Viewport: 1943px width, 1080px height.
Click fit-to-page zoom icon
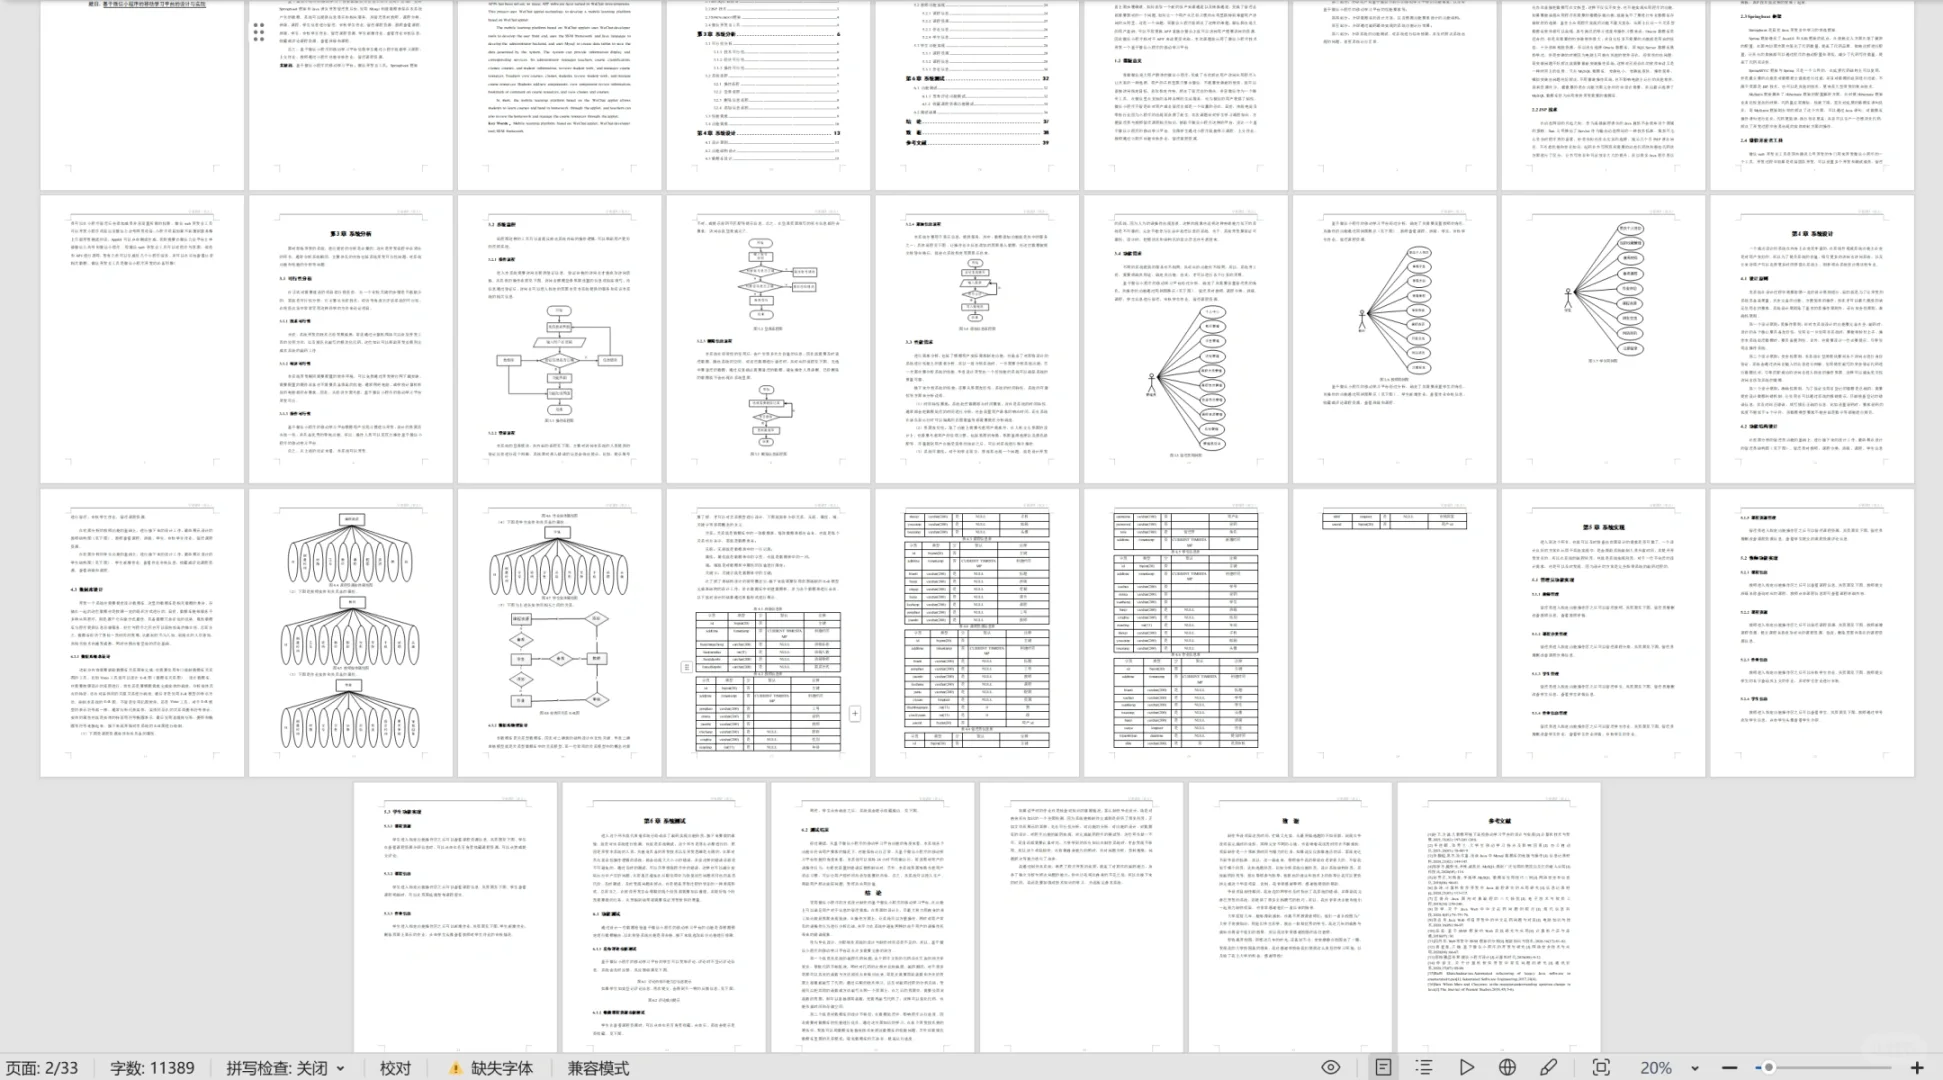tap(1601, 1067)
